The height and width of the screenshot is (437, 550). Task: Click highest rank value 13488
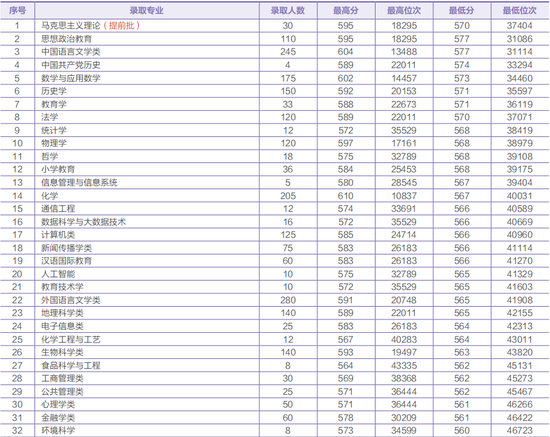pyautogui.click(x=404, y=52)
